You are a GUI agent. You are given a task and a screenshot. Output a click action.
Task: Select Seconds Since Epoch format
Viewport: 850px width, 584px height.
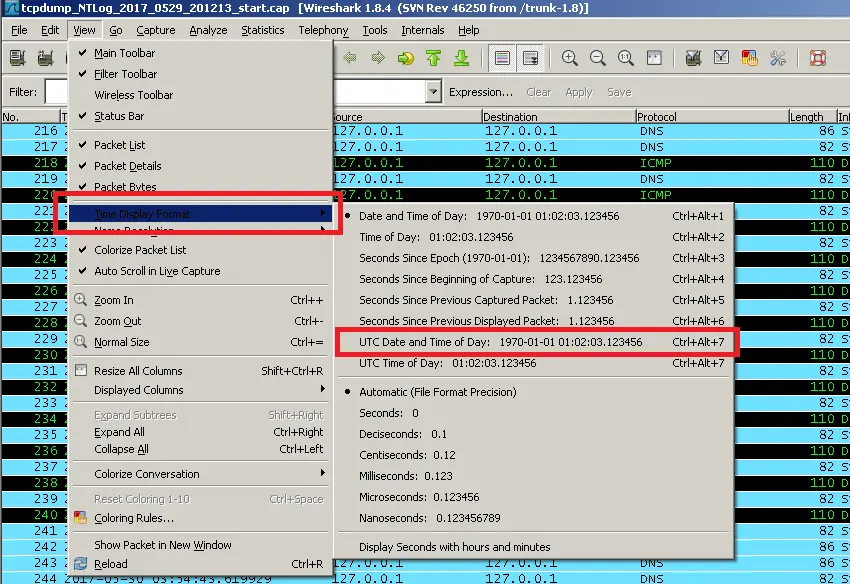535,258
